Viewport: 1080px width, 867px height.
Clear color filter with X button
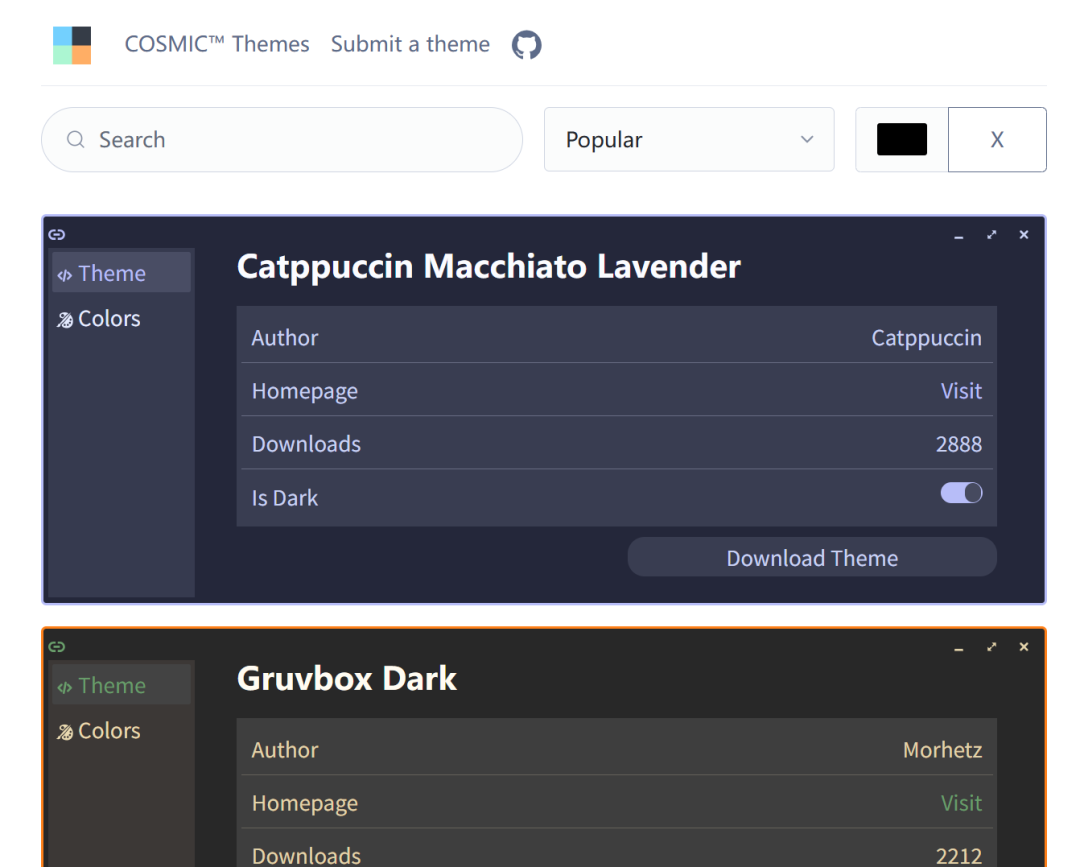[997, 139]
